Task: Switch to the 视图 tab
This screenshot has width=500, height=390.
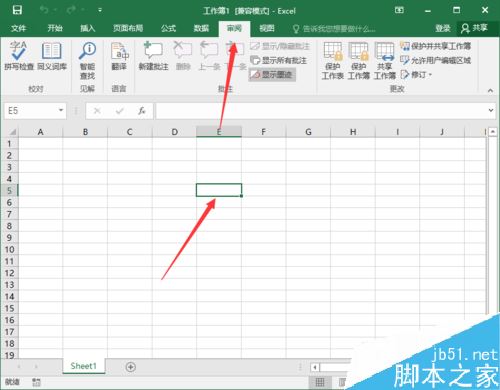Action: click(x=267, y=28)
